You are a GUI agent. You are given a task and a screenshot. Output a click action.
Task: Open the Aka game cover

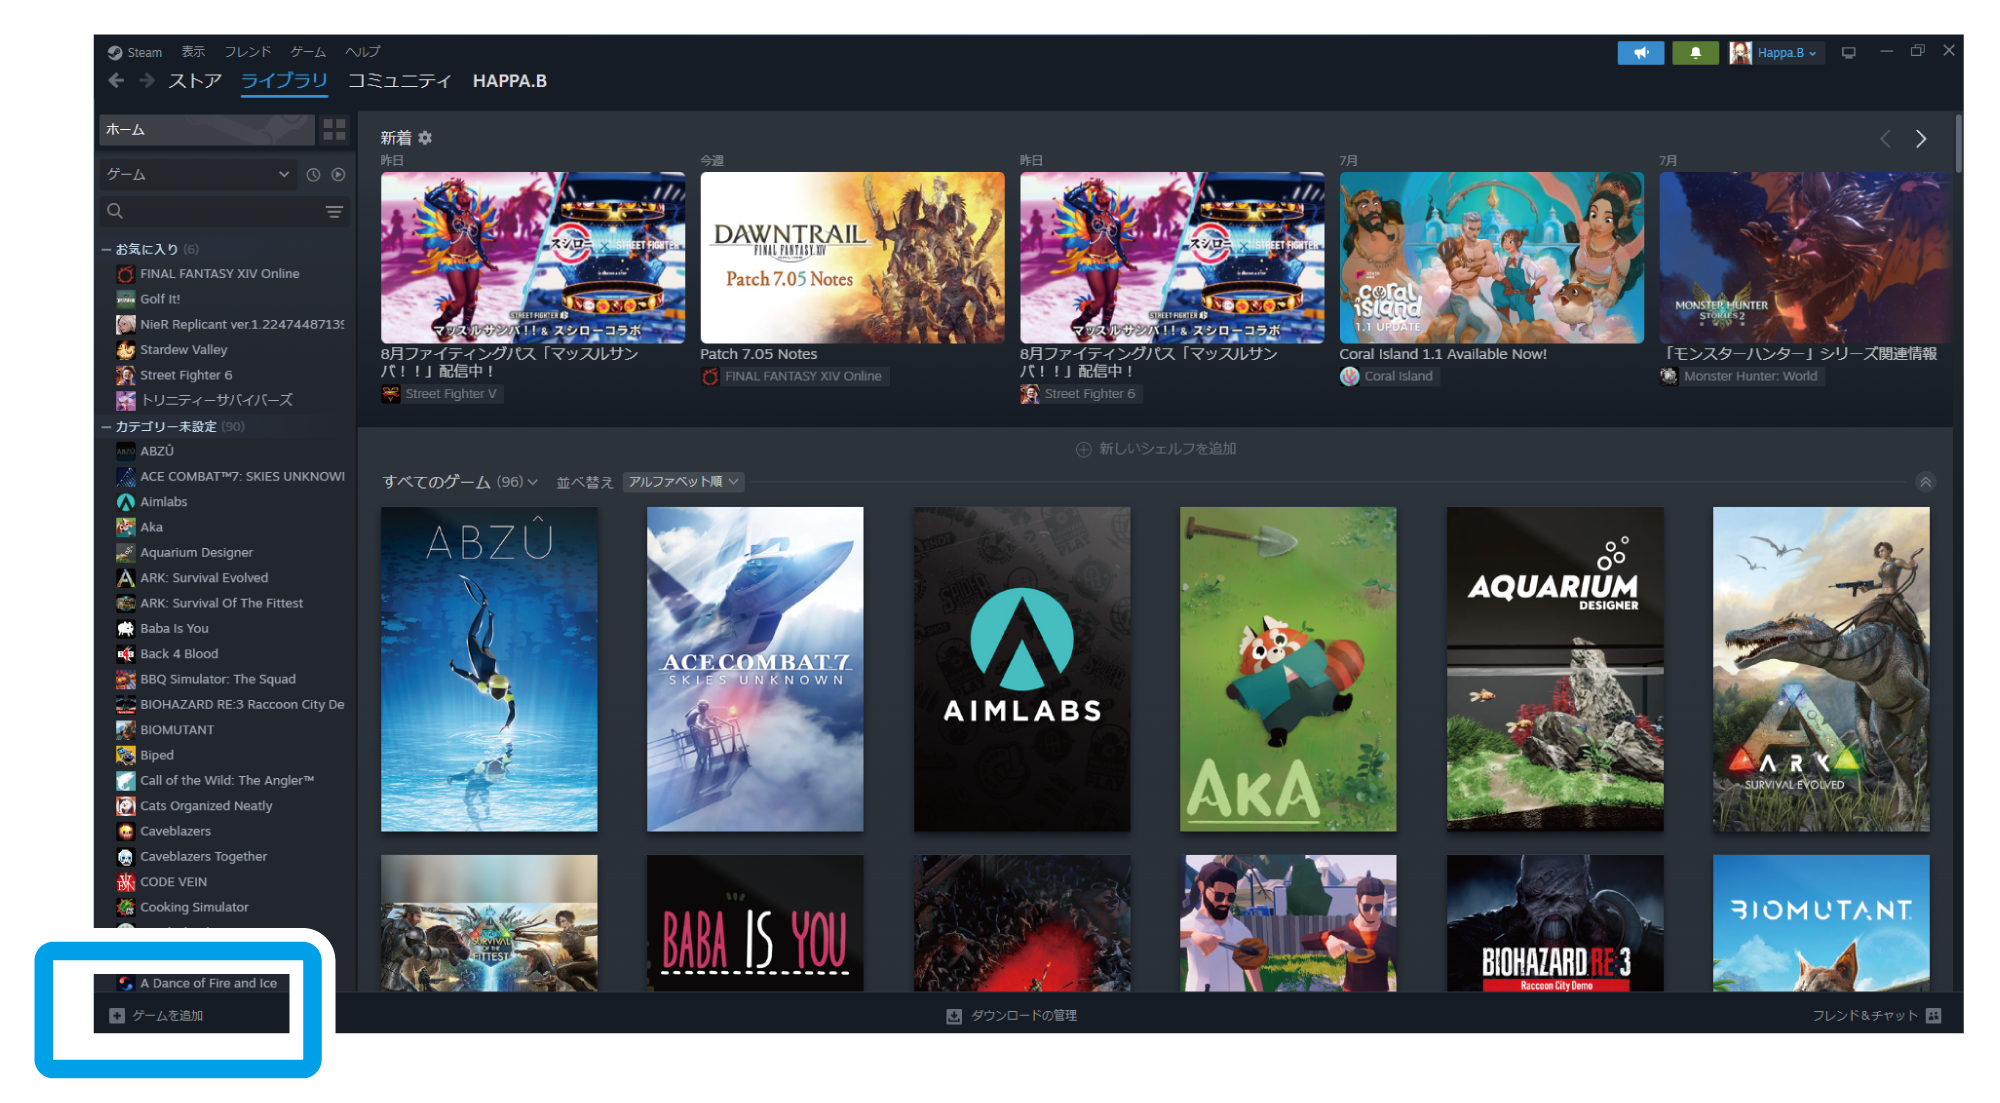click(x=1288, y=669)
